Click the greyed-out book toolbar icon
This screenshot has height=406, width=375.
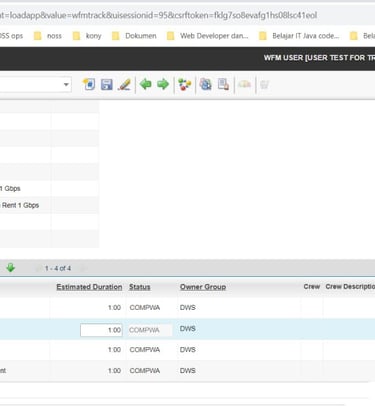coord(244,84)
